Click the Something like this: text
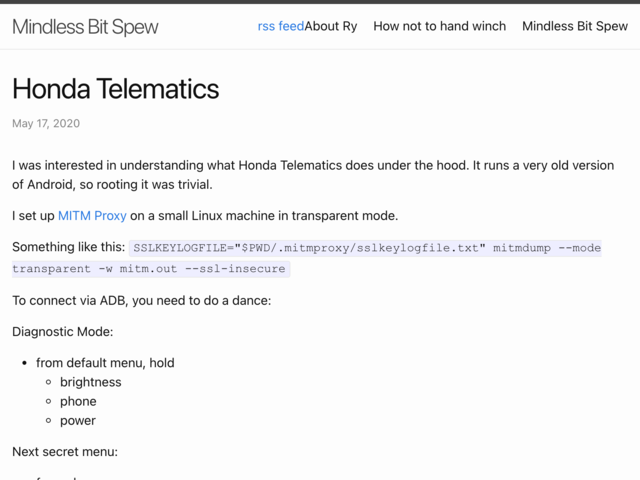This screenshot has width=640, height=480. pyautogui.click(x=69, y=247)
